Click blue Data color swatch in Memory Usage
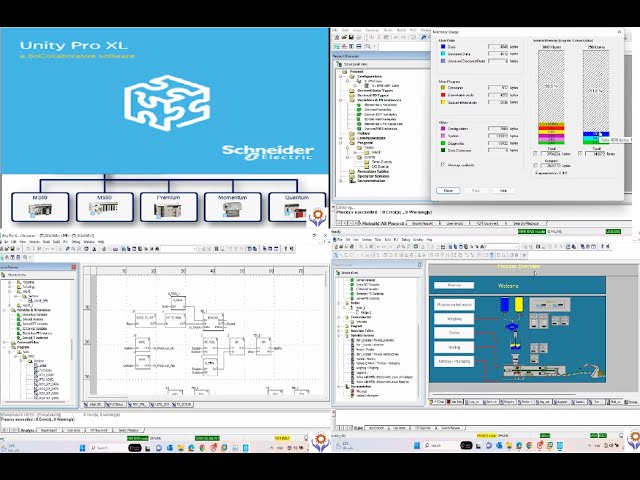Screen dimensions: 640x480 443,47
